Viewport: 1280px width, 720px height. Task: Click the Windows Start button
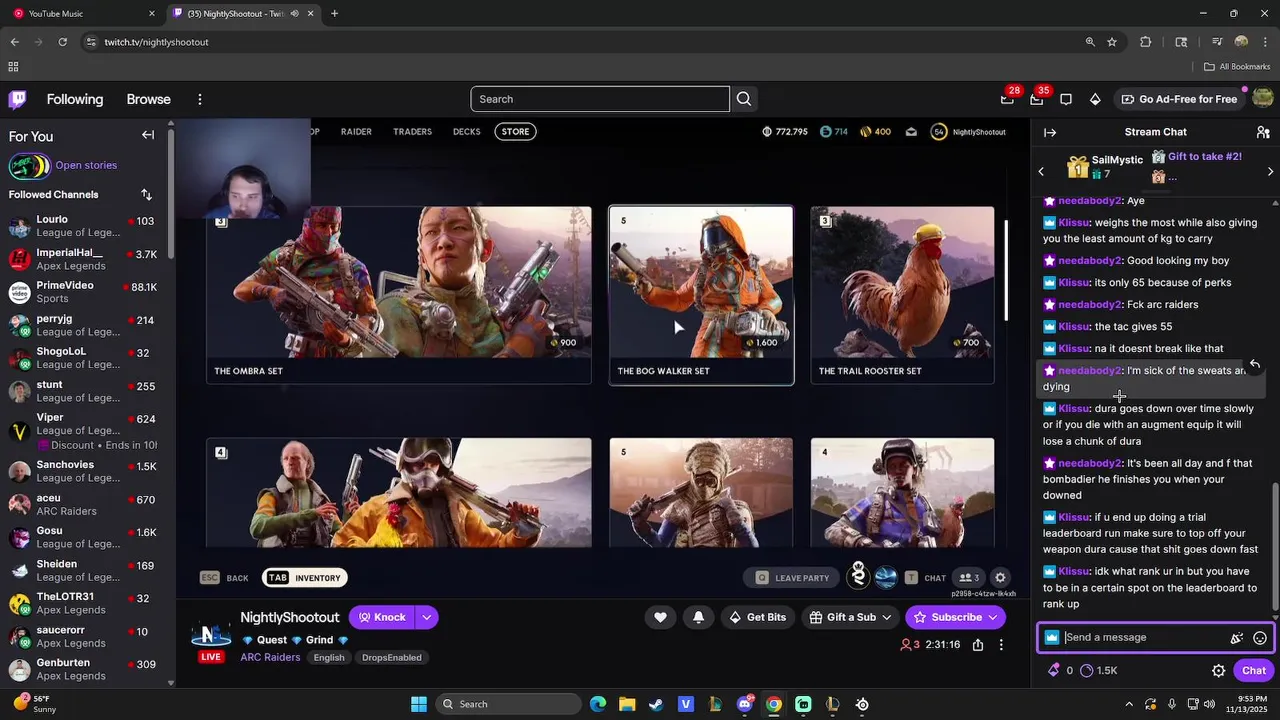click(419, 704)
